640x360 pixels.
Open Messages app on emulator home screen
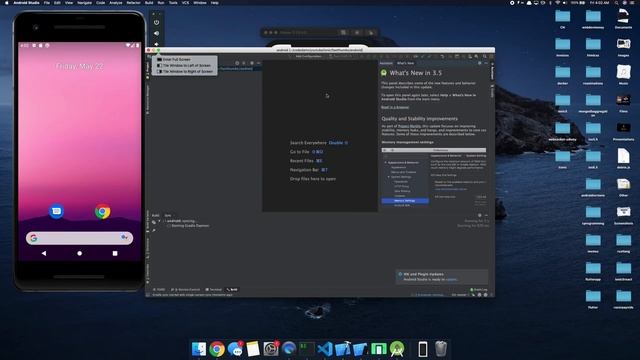pos(56,211)
